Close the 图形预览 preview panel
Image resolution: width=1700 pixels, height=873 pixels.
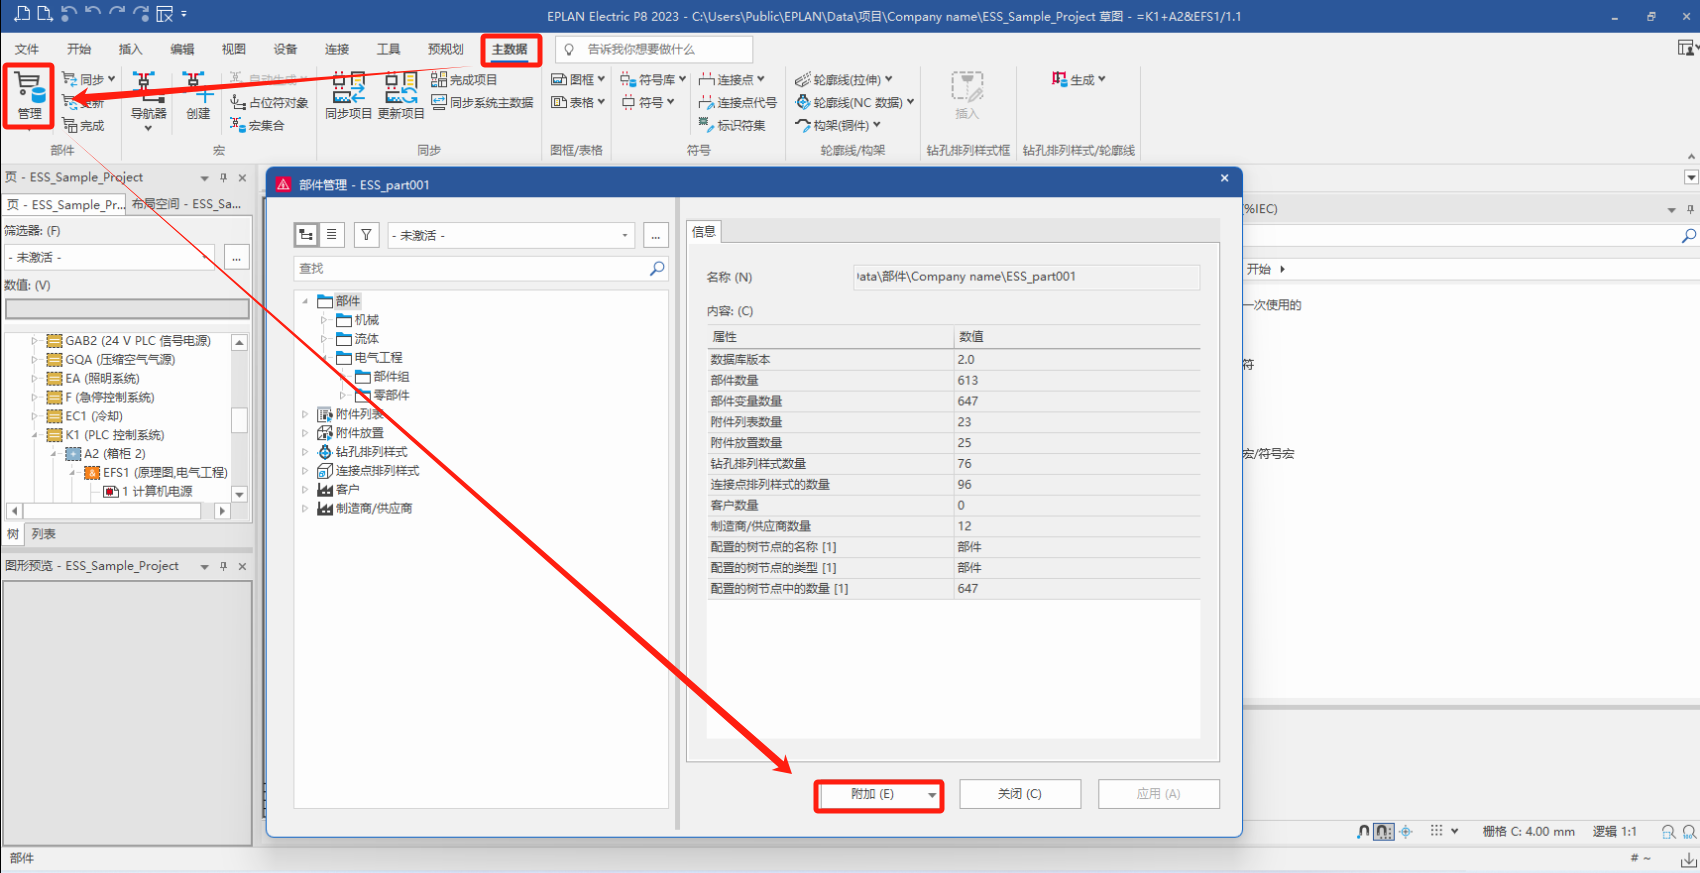point(242,566)
